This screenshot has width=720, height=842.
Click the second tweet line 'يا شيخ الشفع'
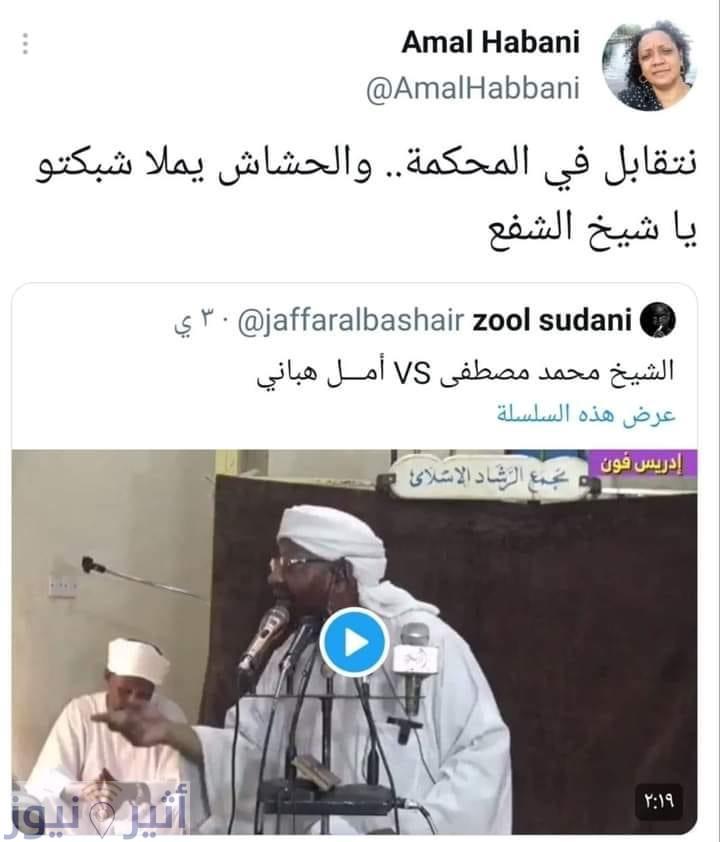pyautogui.click(x=592, y=228)
